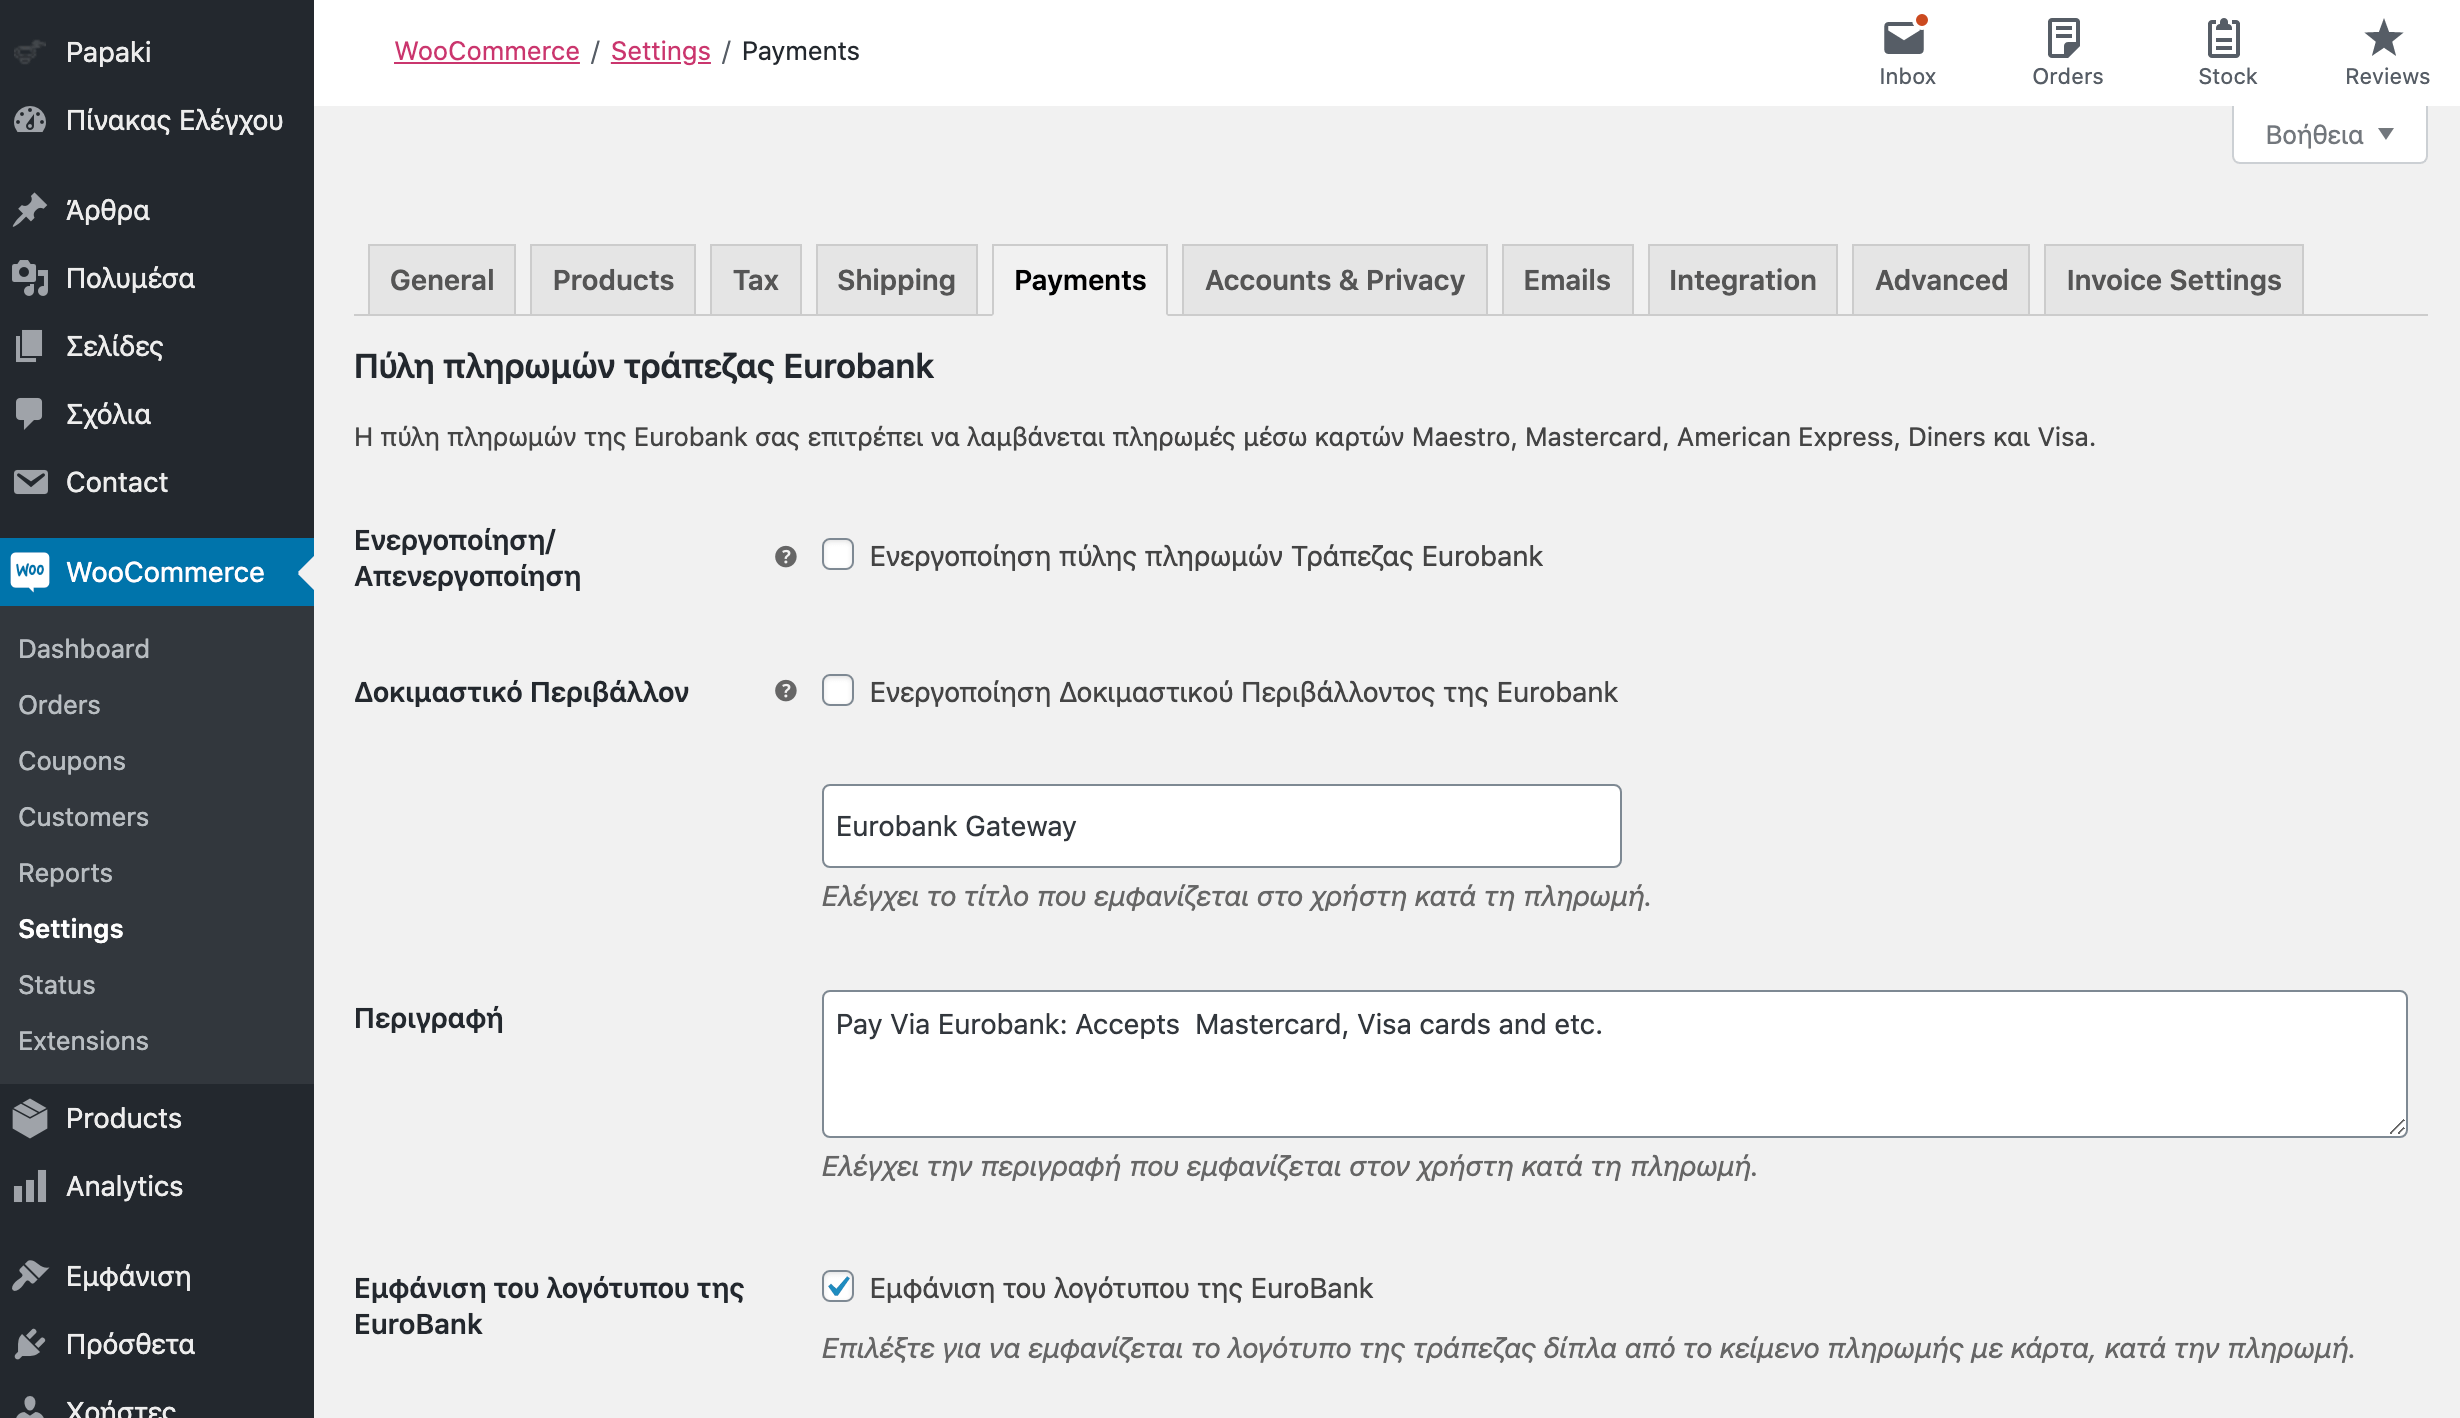Image resolution: width=2460 pixels, height=1418 pixels.
Task: Switch to the Products settings tab
Action: (613, 280)
